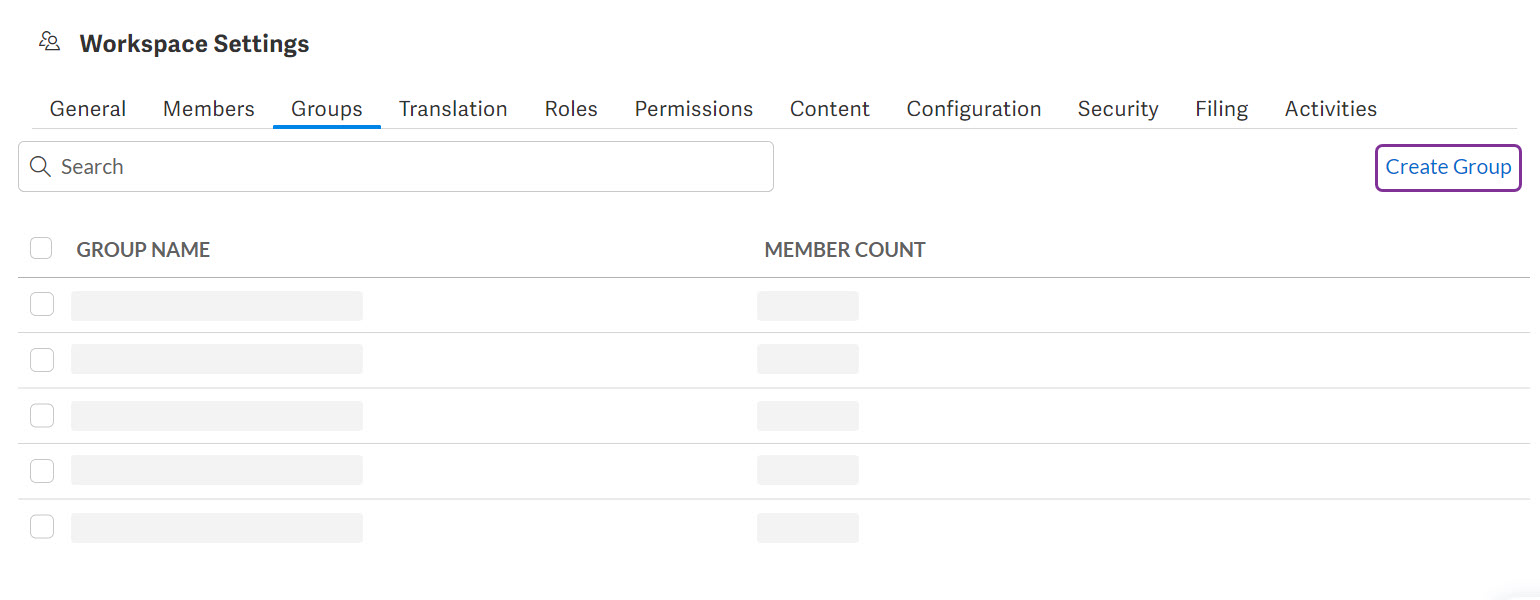Viewport: 1540px width, 600px height.
Task: Open the Permissions tab
Action: click(x=693, y=108)
